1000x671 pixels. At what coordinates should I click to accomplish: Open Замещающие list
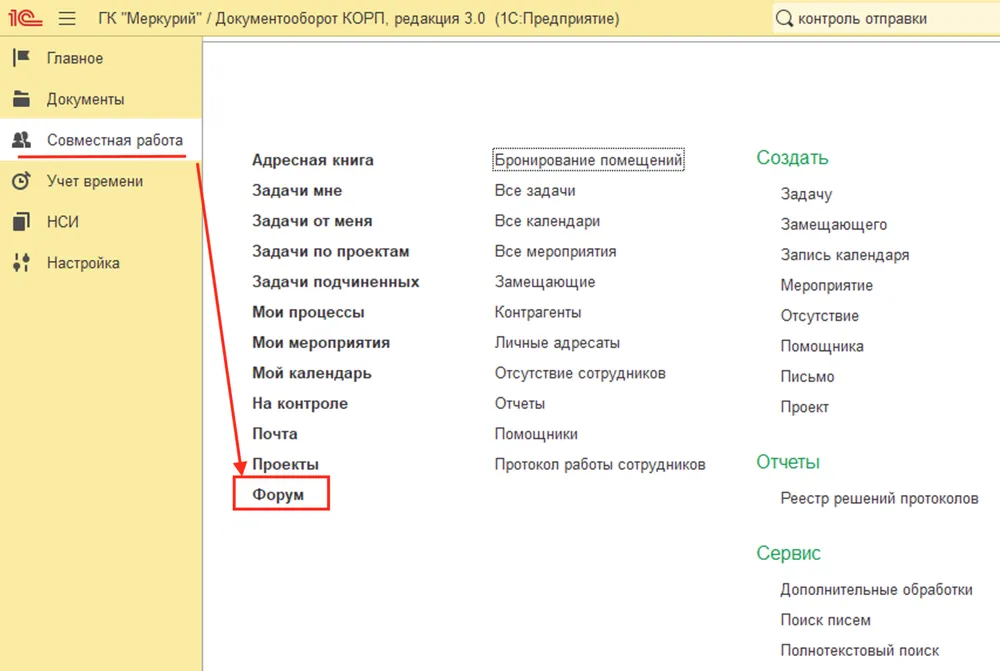click(545, 282)
